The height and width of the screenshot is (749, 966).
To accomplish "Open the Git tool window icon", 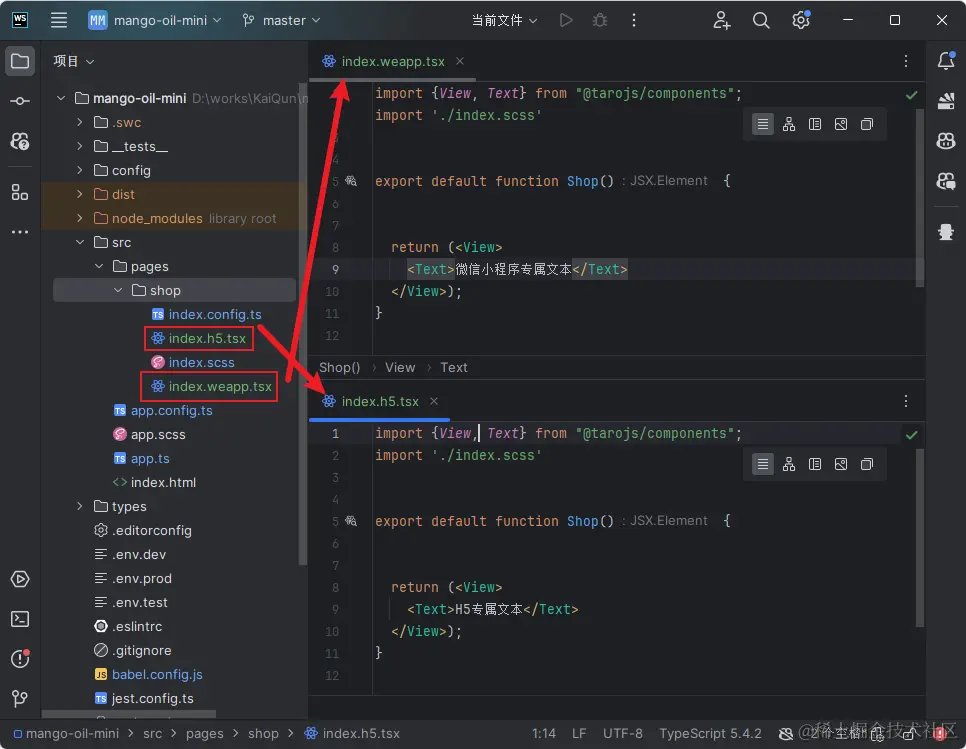I will 20,698.
